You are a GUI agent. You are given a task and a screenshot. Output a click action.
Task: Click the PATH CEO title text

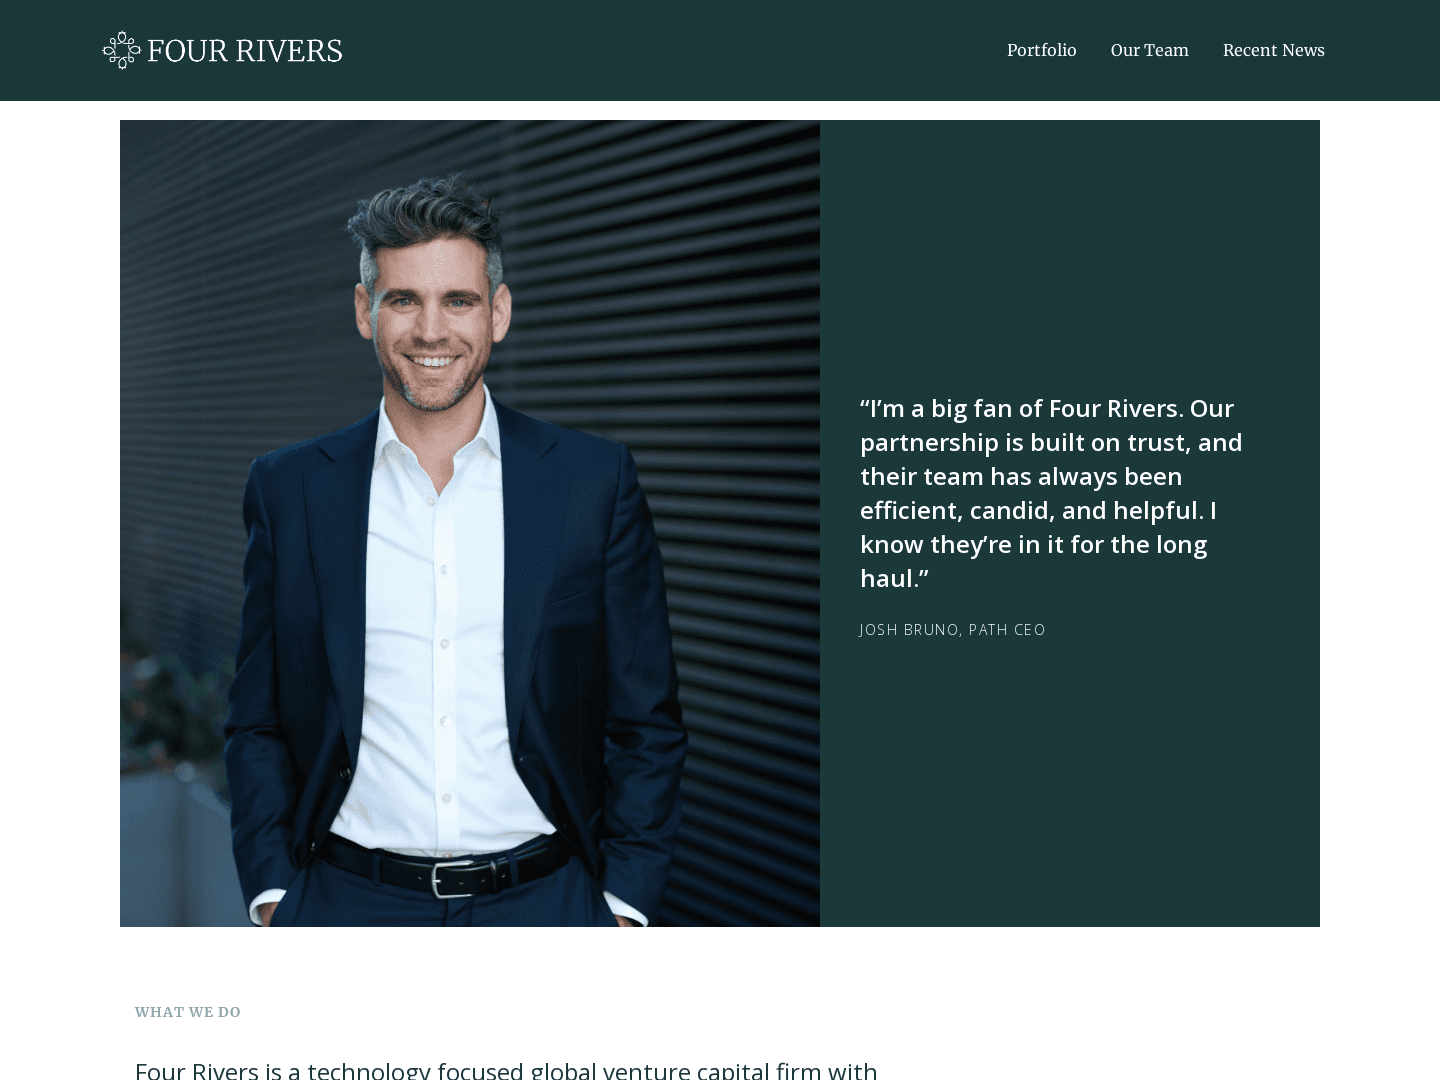(1007, 630)
